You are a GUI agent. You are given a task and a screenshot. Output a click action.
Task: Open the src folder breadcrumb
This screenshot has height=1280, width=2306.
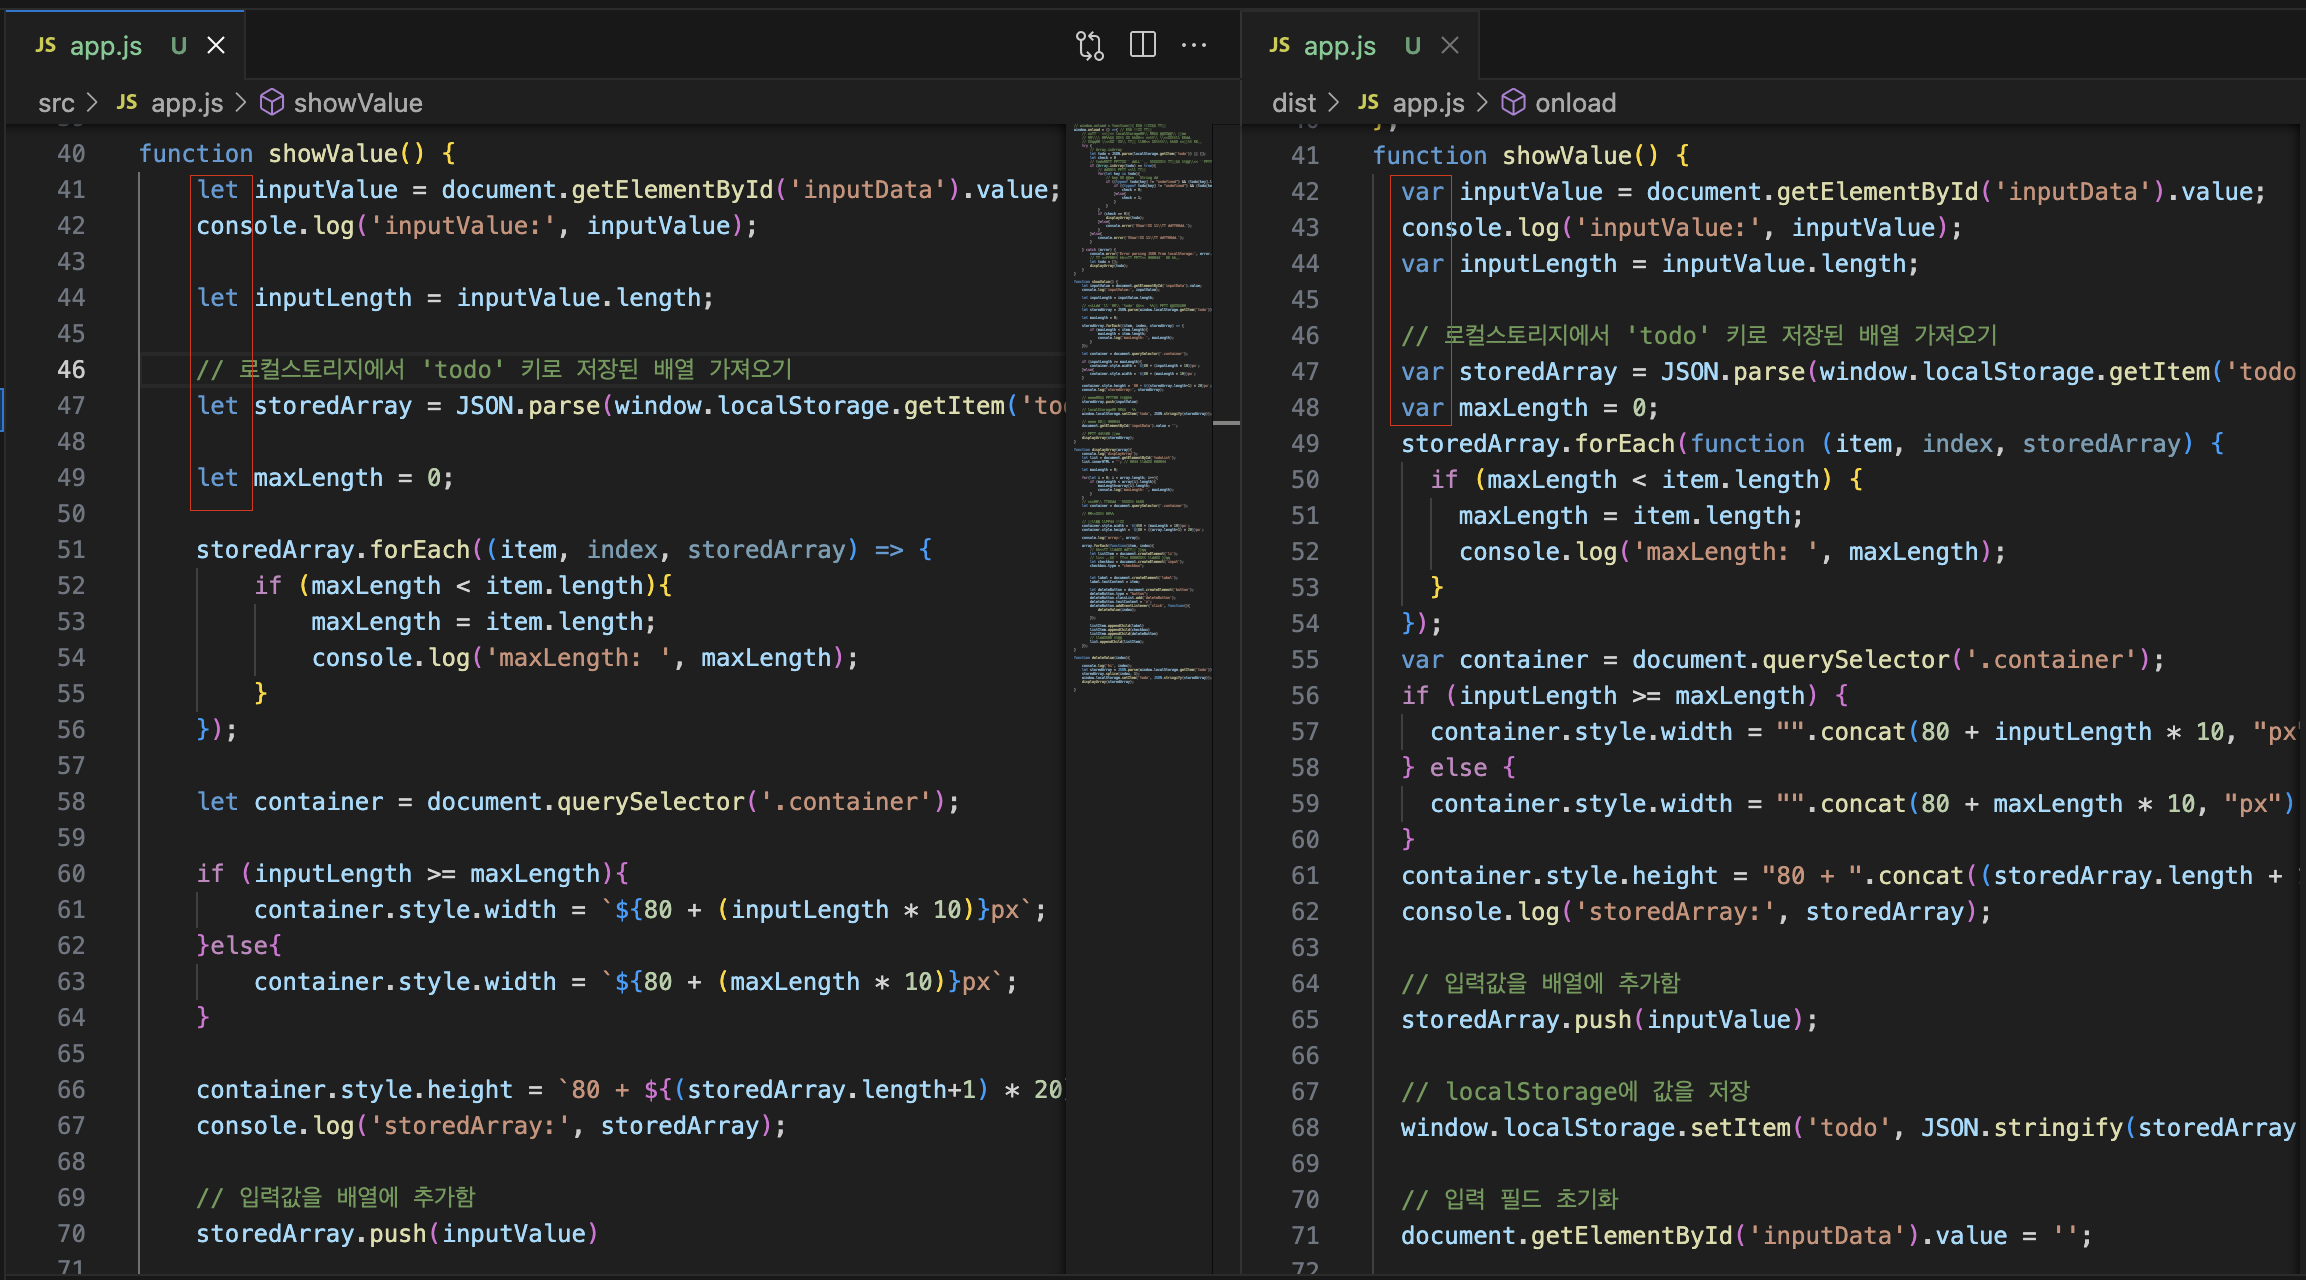56,103
